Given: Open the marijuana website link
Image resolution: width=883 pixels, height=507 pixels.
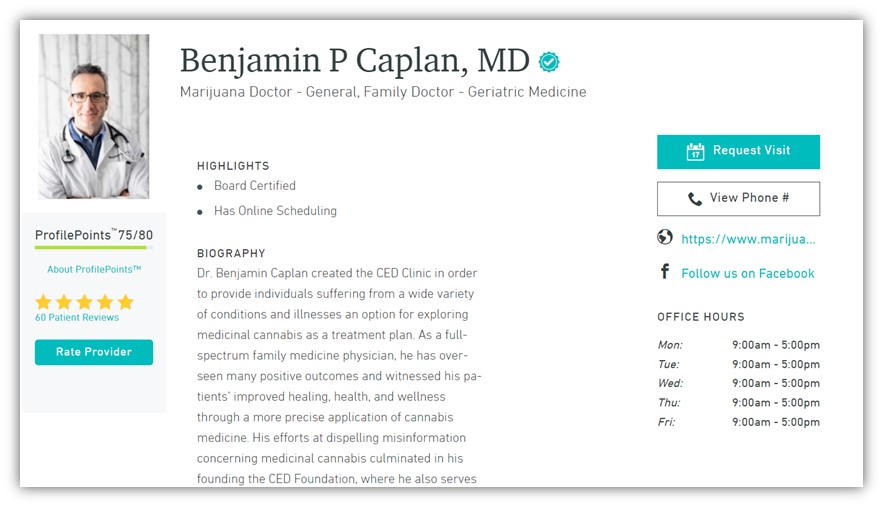Looking at the screenshot, I should pos(748,240).
